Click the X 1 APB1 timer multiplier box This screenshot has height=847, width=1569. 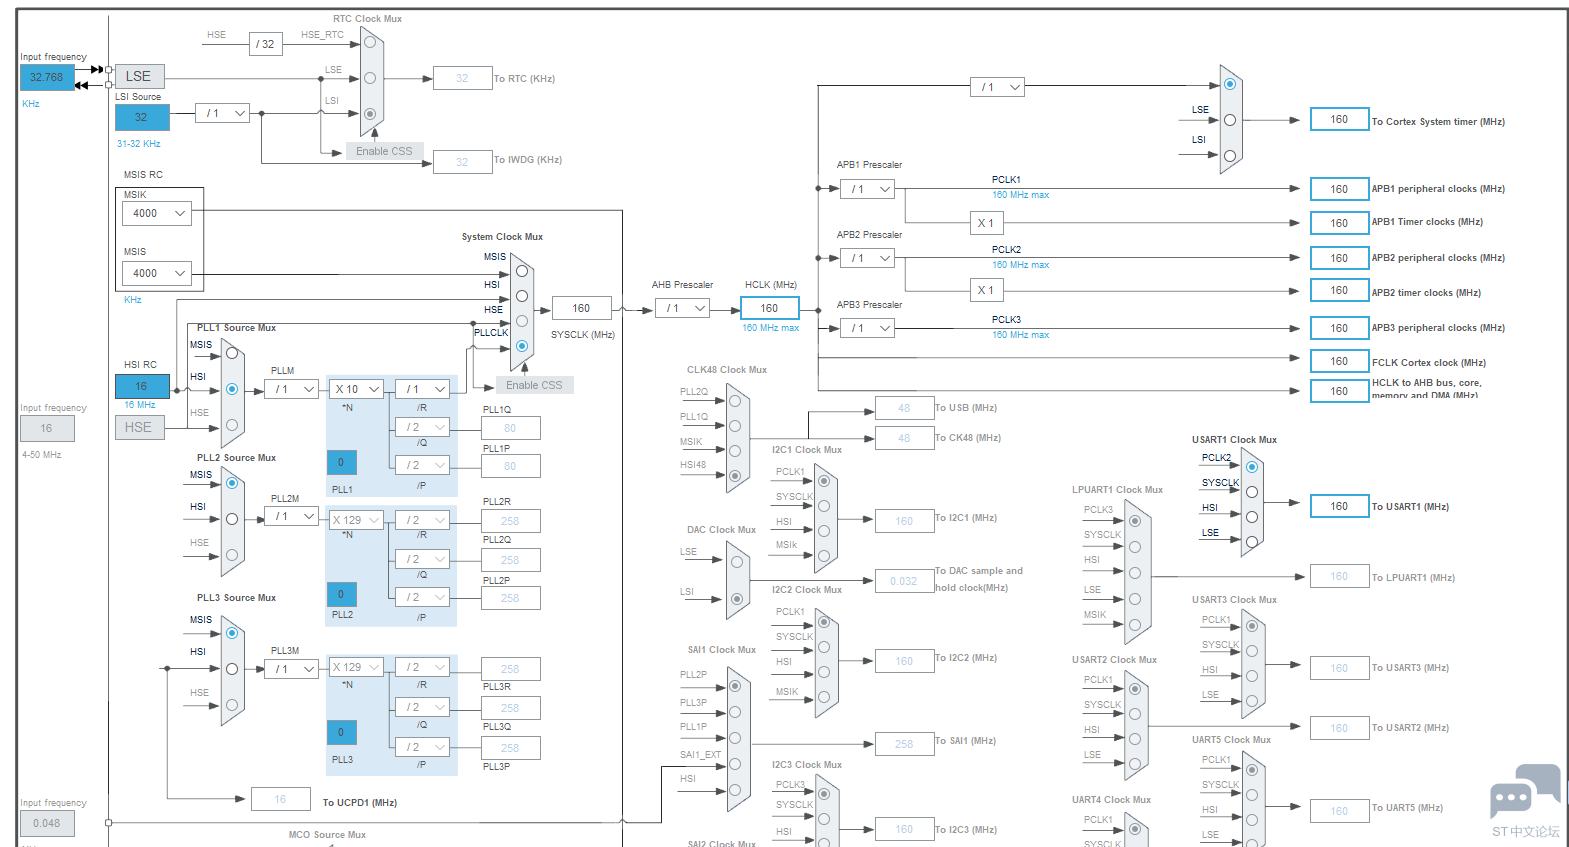tap(986, 223)
